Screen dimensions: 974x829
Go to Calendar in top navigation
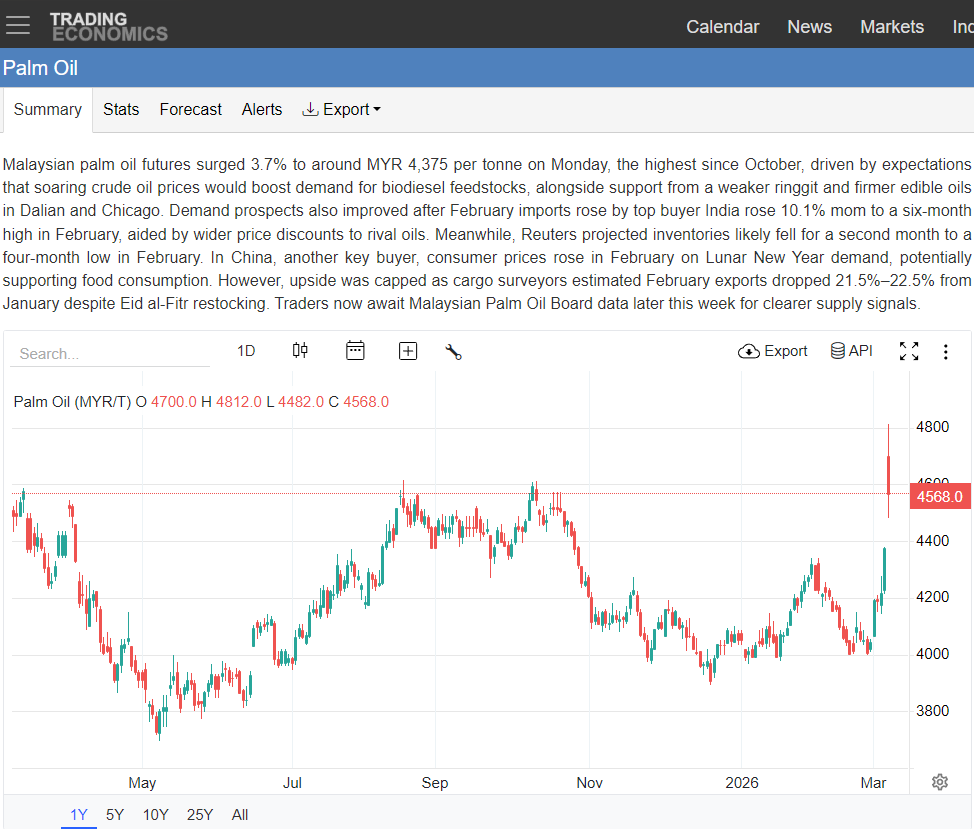tap(722, 27)
